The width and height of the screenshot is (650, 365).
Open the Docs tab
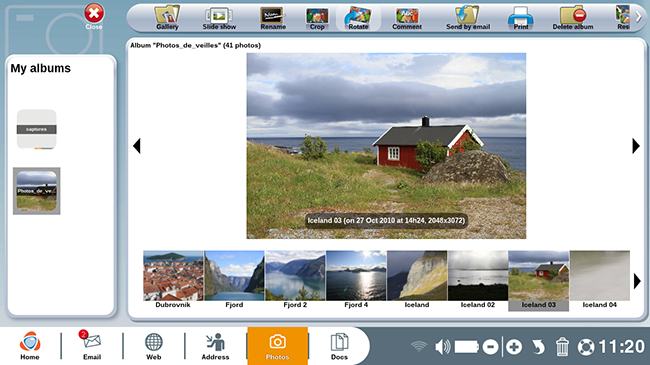(339, 346)
